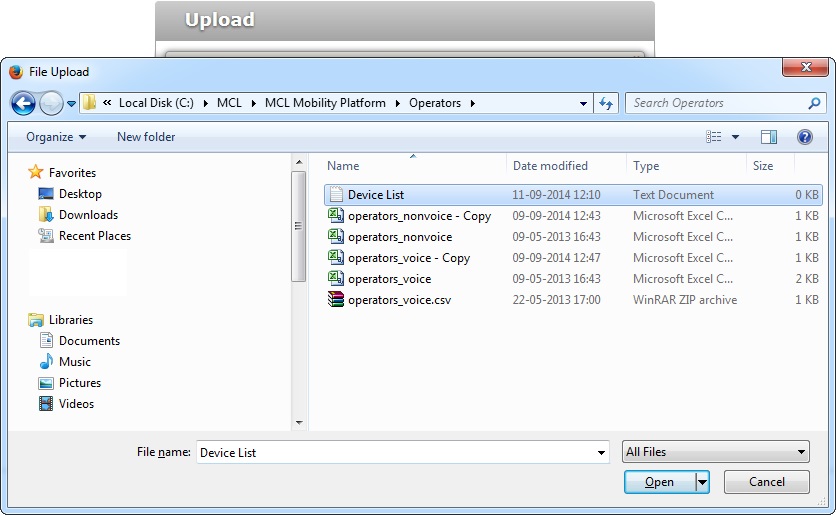Open Downloads in the navigation pane

(89, 215)
